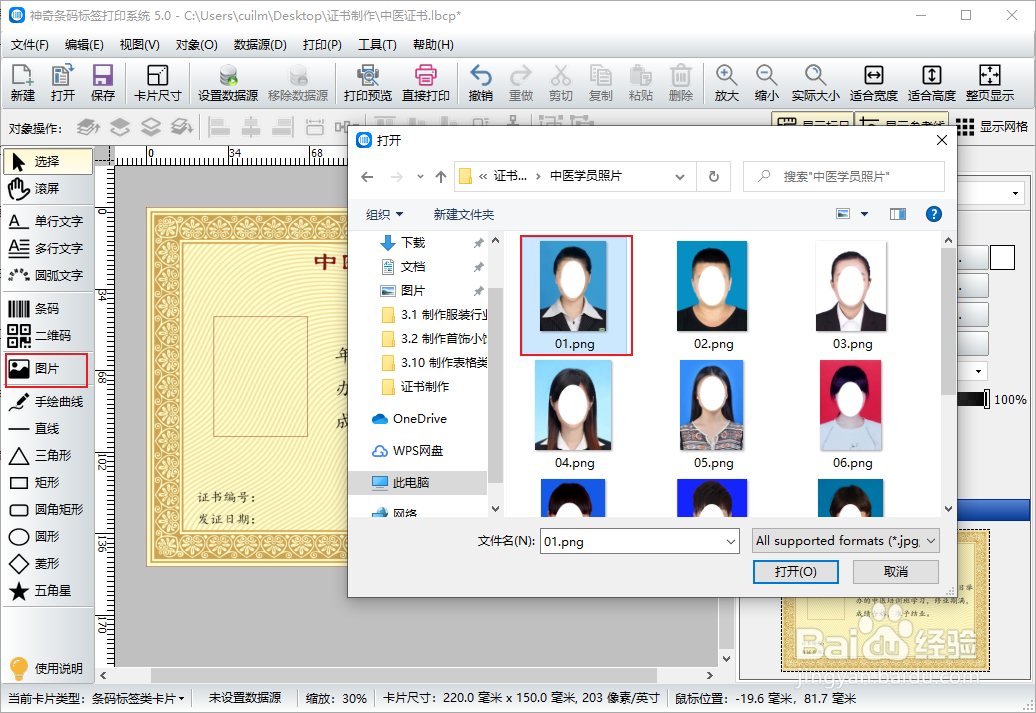
Task: Open the Tools (工具) menu
Action: point(377,45)
